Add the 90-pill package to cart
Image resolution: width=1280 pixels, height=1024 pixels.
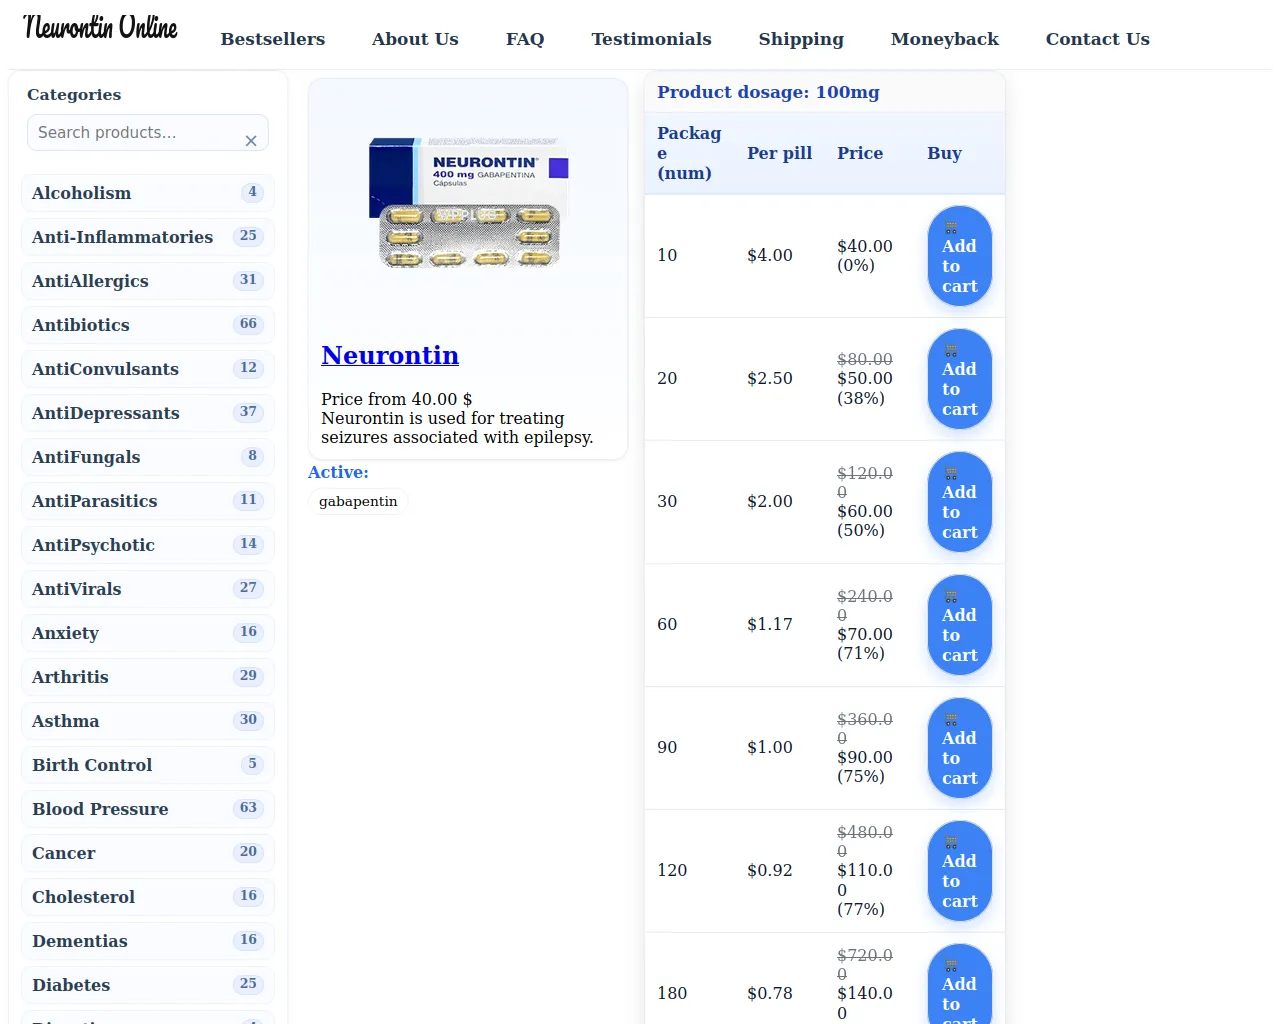click(959, 748)
